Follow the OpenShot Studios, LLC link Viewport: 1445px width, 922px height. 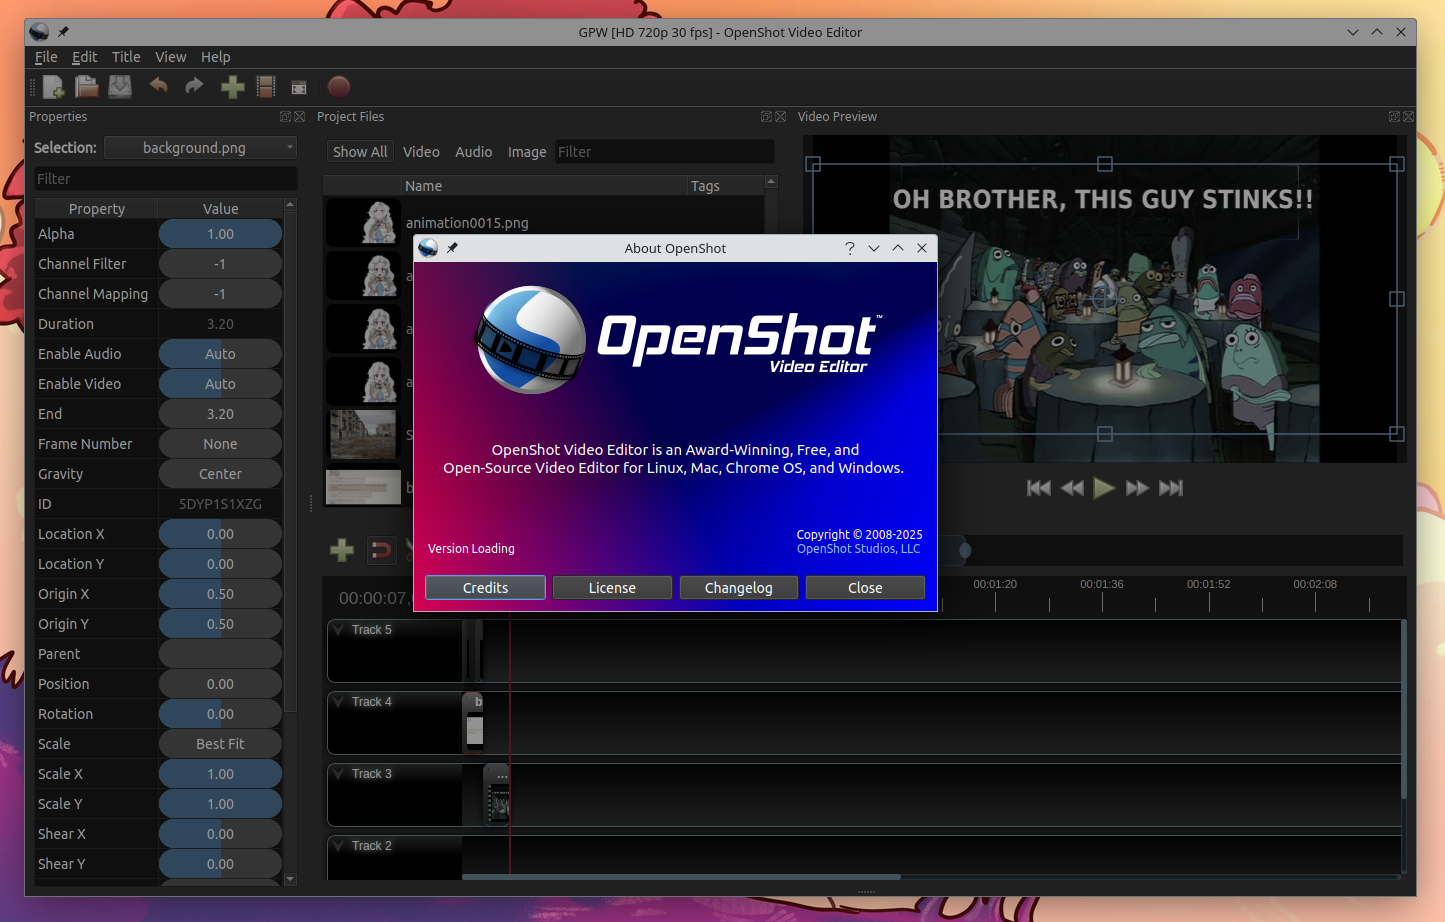pyautogui.click(x=858, y=549)
